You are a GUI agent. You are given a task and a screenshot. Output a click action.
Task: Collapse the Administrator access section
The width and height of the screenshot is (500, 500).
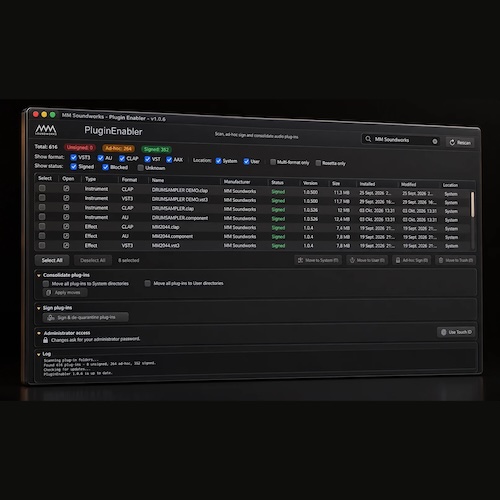click(39, 333)
